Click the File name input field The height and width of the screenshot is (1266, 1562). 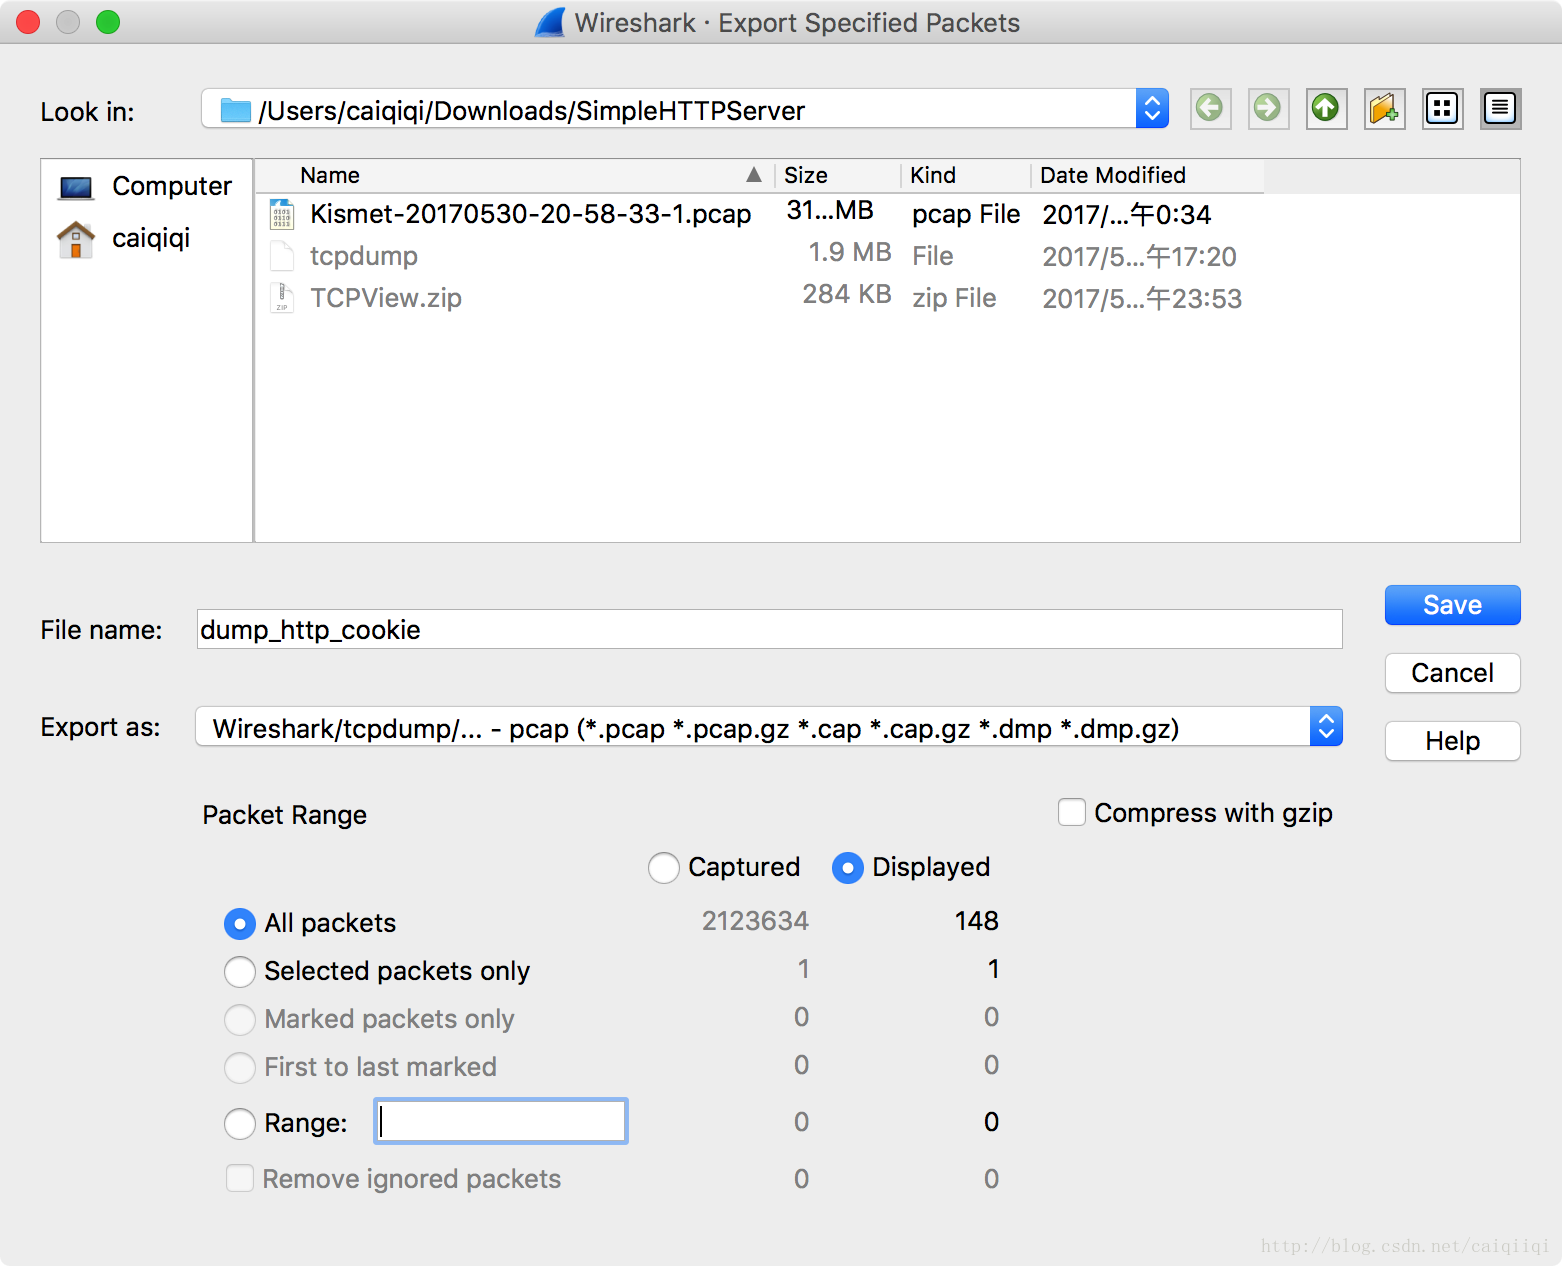coord(769,629)
